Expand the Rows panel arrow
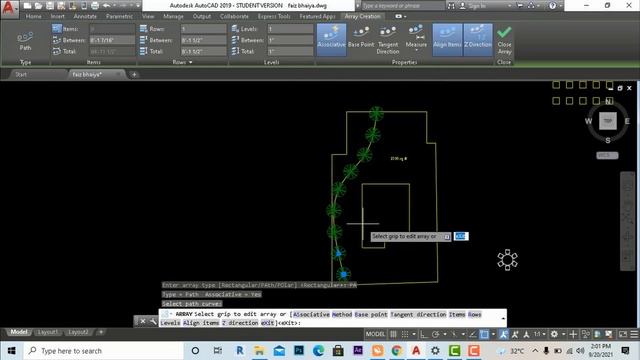The width and height of the screenshot is (640, 360). 191,62
